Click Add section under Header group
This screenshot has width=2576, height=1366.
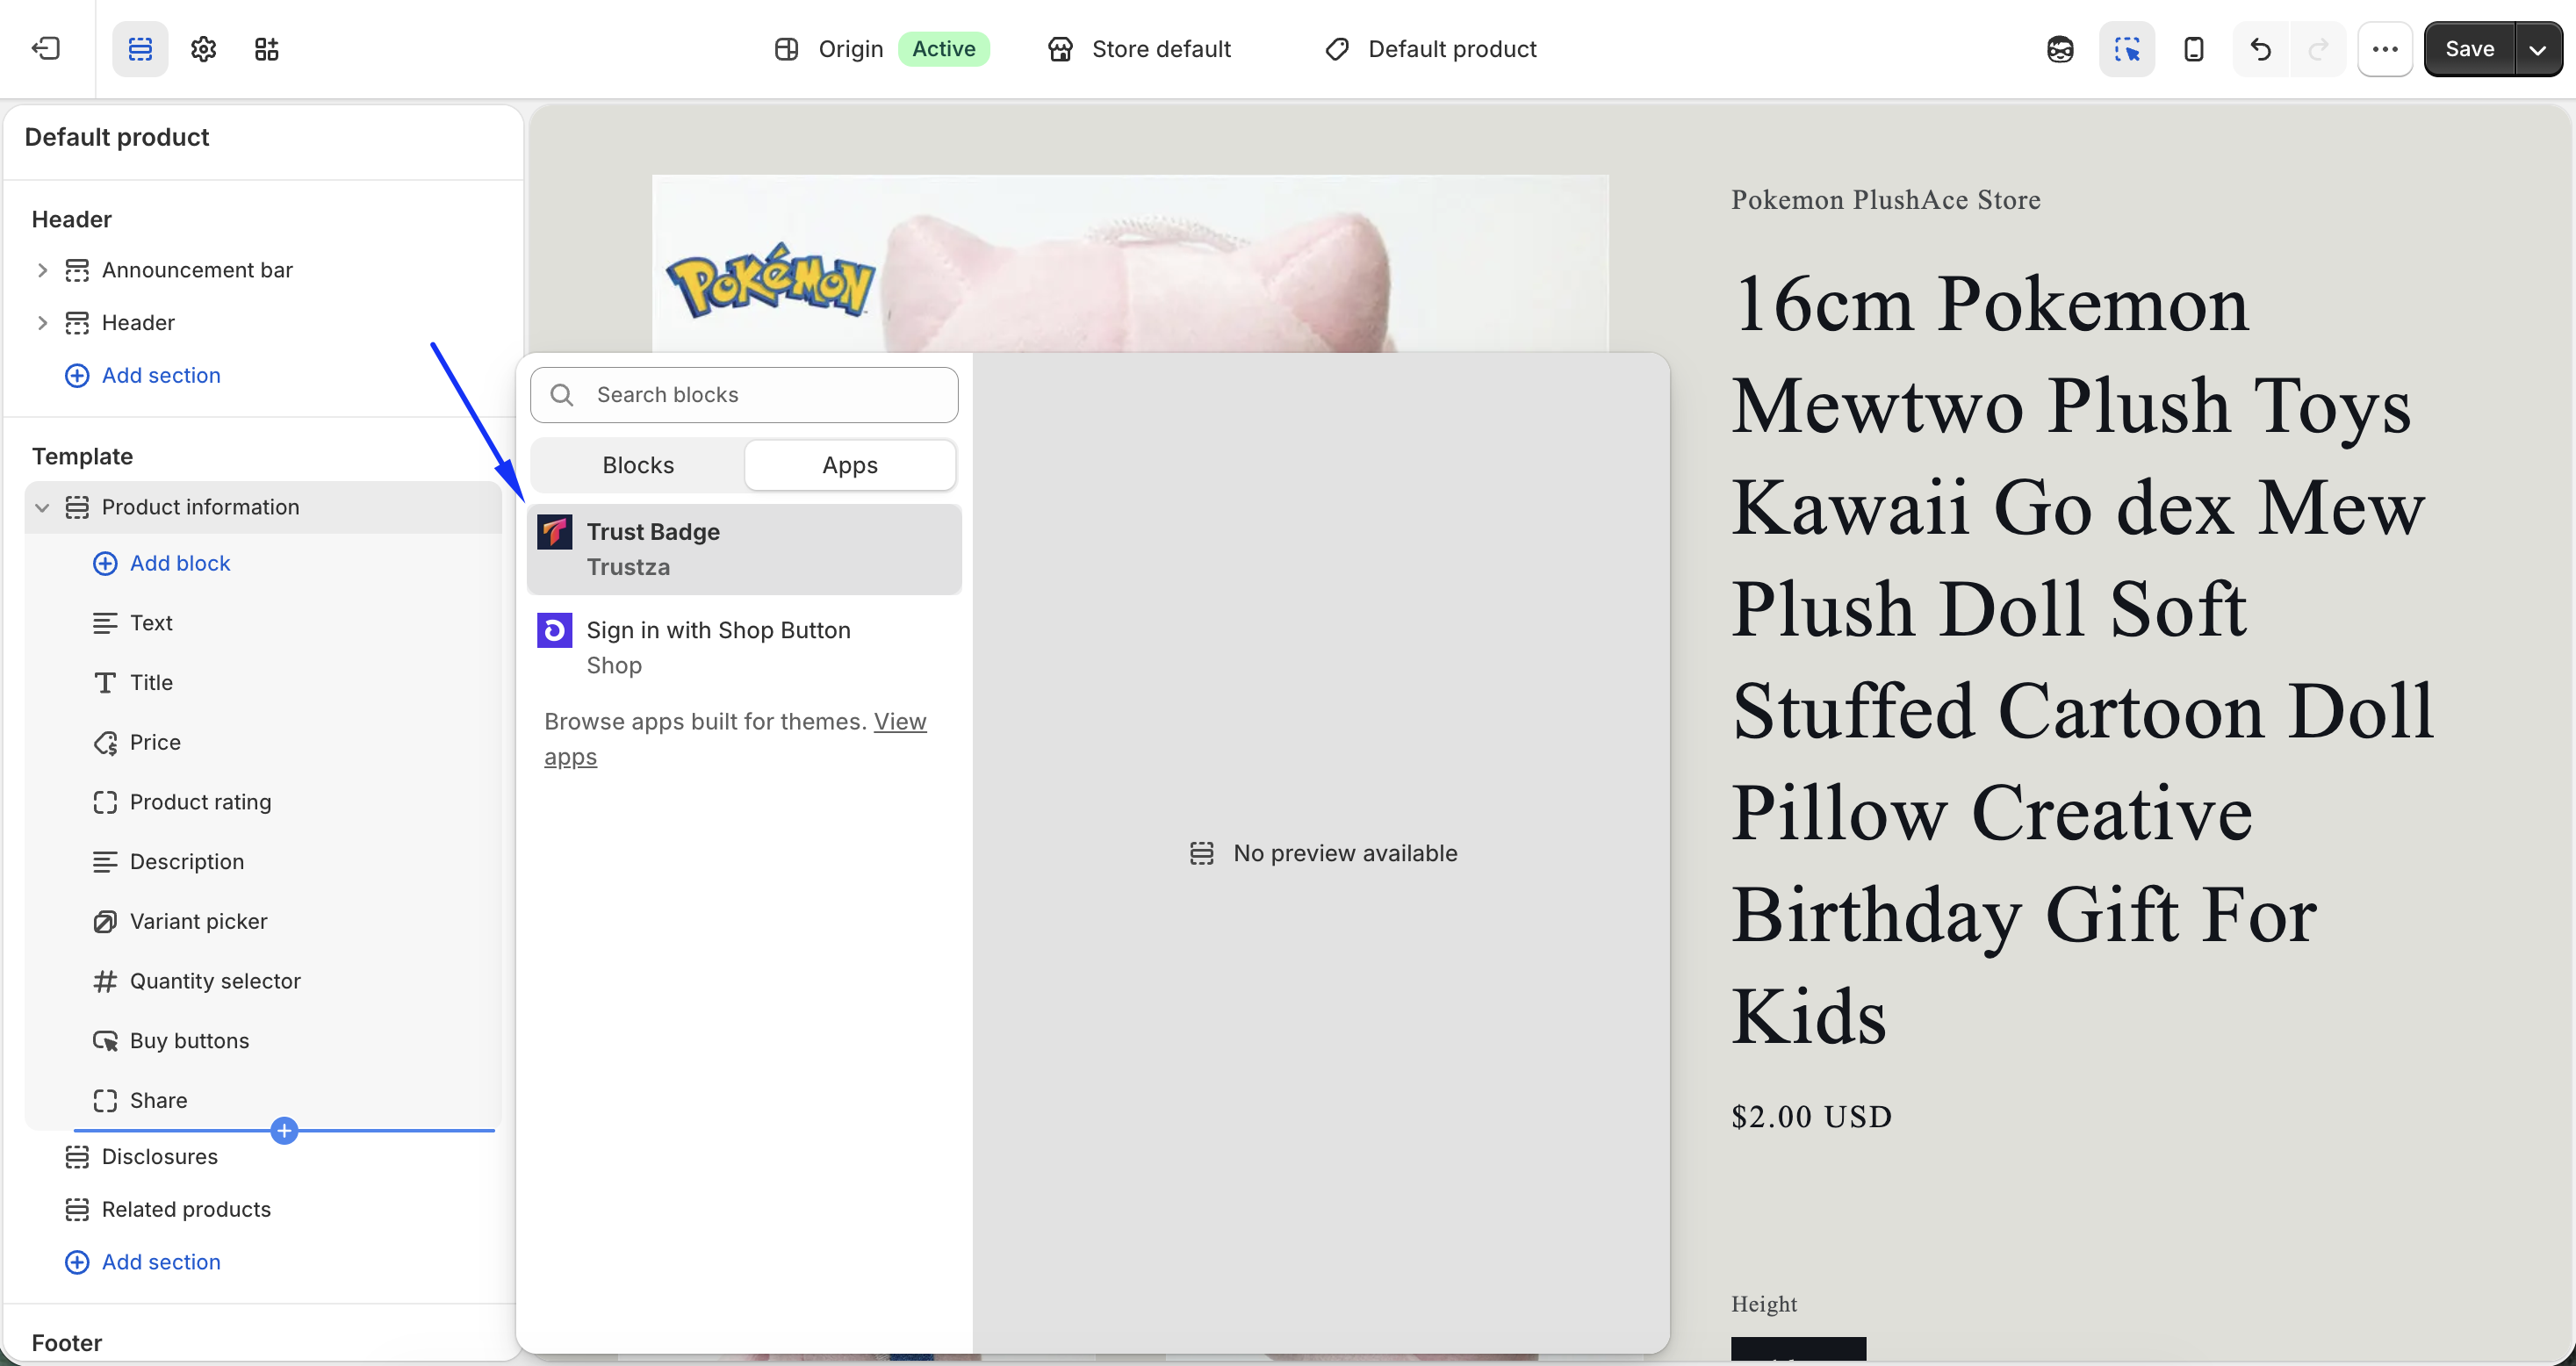coord(143,375)
